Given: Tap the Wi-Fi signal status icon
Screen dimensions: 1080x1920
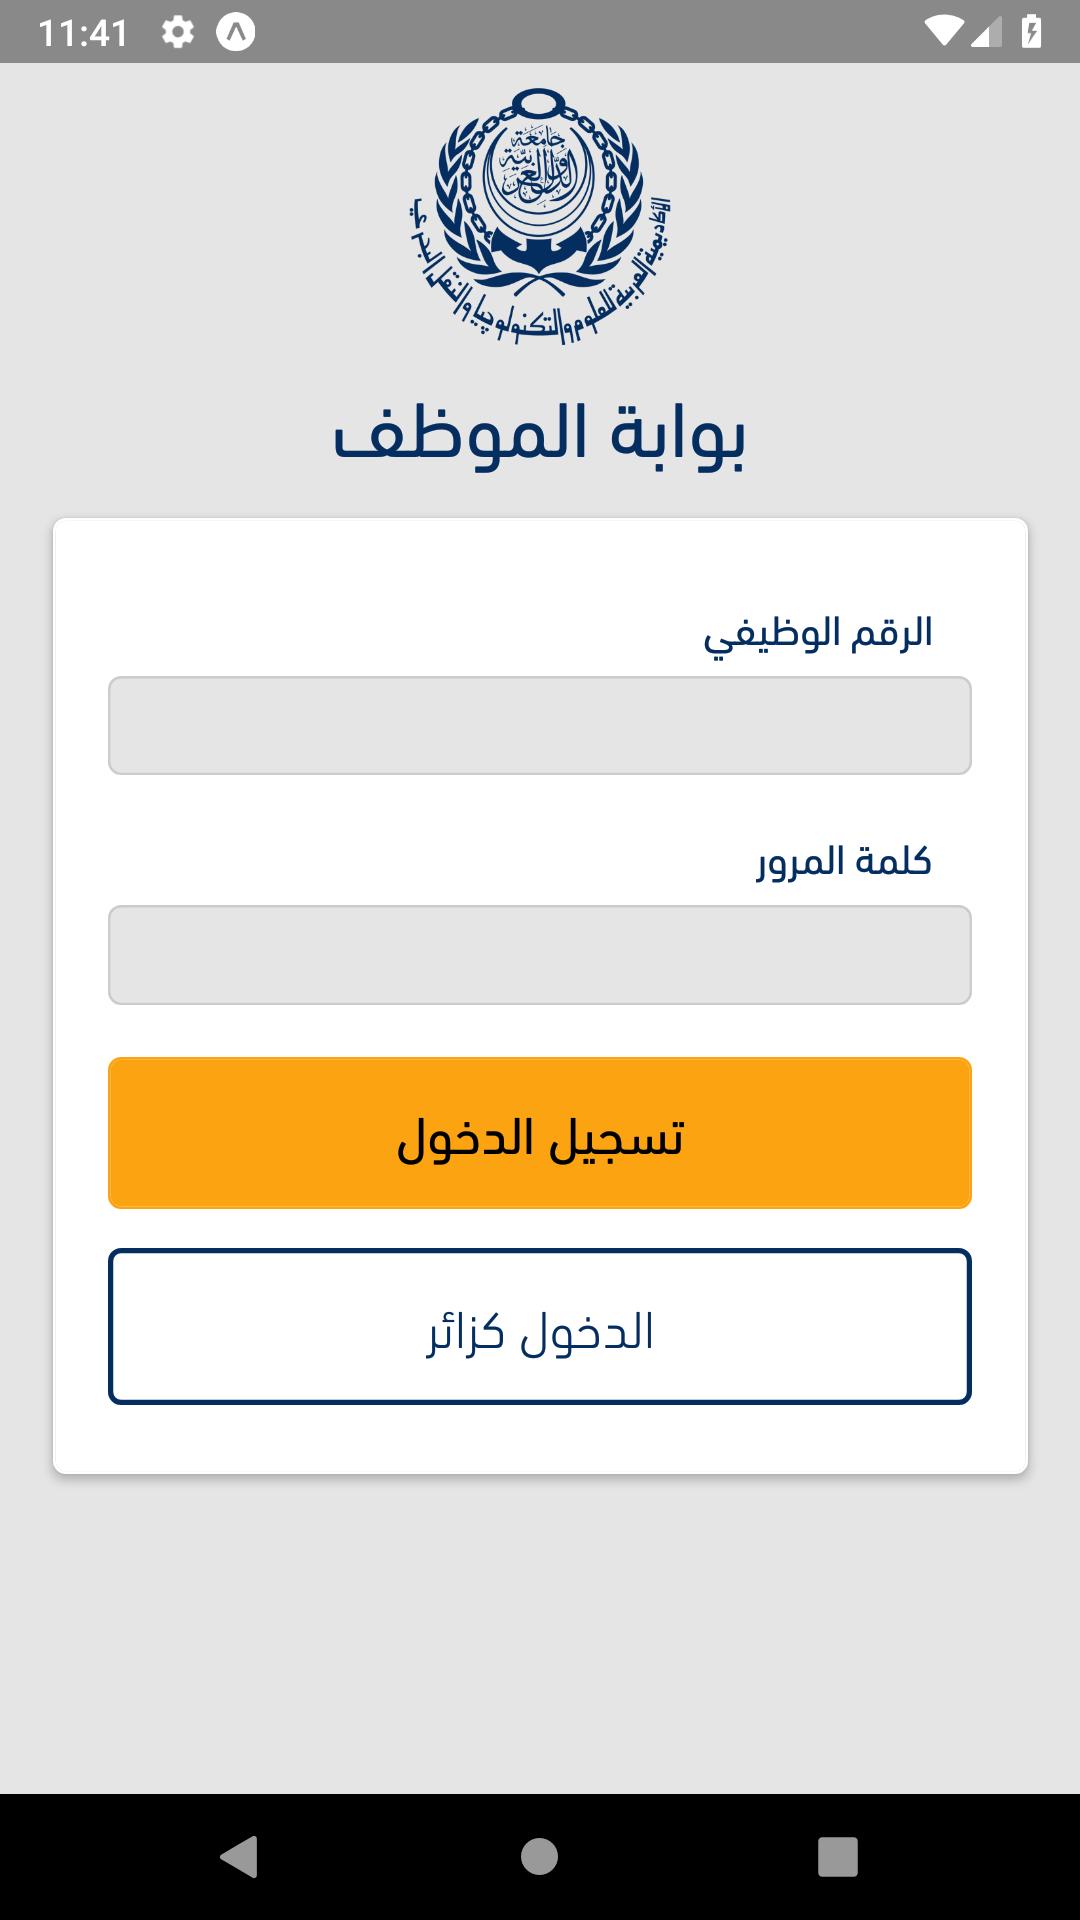Looking at the screenshot, I should coord(943,32).
